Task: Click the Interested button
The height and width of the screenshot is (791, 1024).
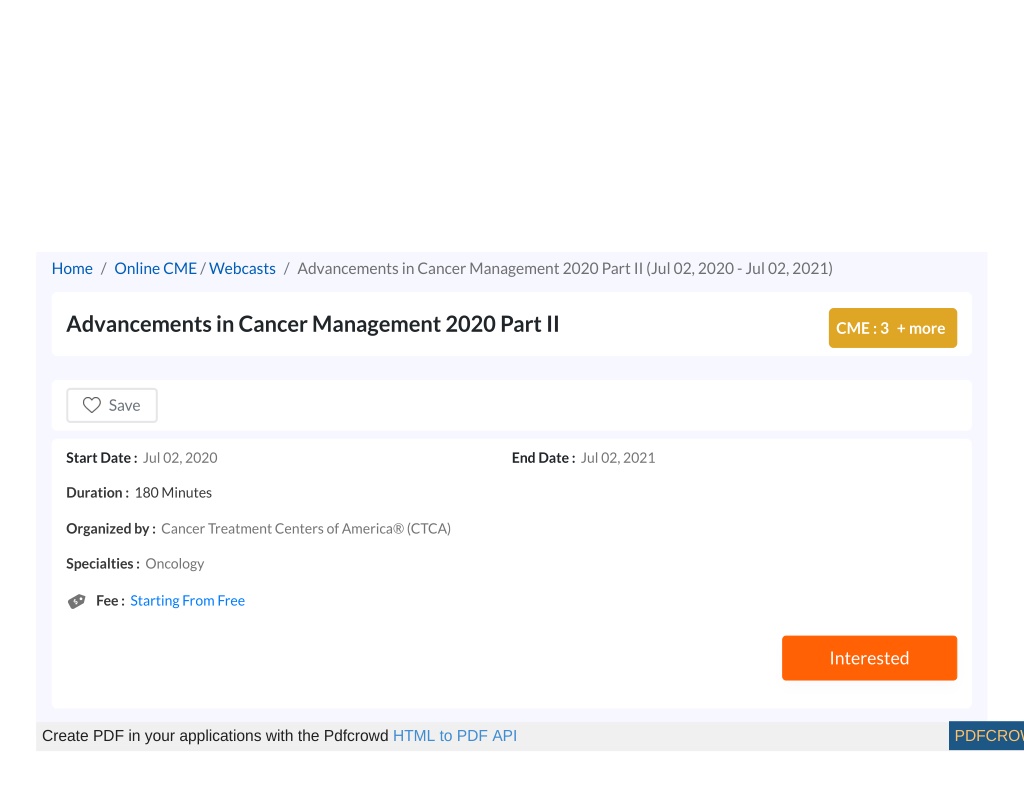Action: tap(869, 658)
